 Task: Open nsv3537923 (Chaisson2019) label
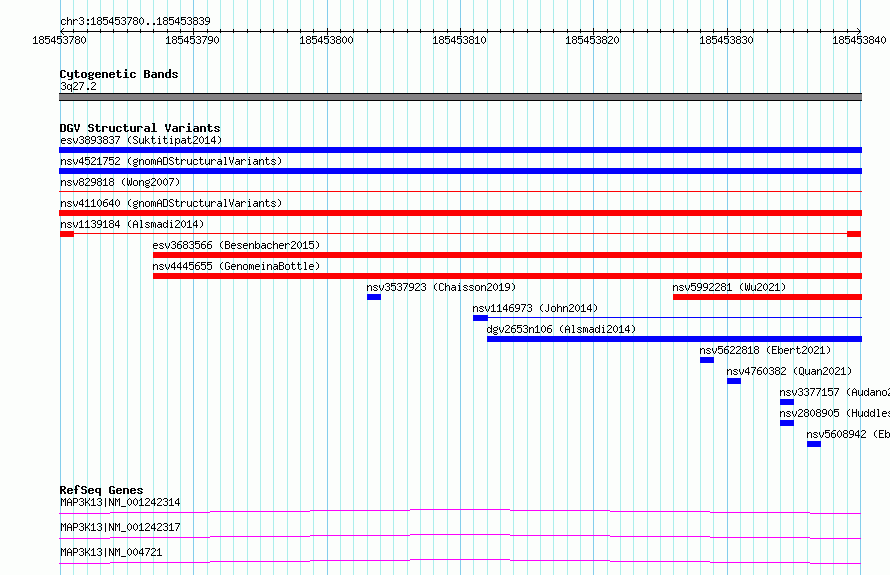(442, 287)
